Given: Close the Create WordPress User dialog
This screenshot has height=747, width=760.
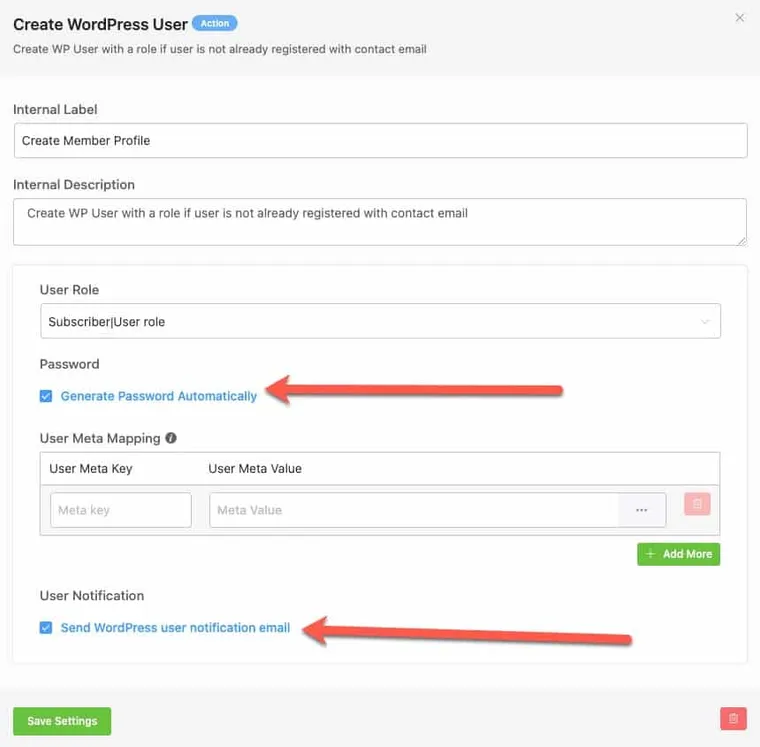Looking at the screenshot, I should point(739,18).
